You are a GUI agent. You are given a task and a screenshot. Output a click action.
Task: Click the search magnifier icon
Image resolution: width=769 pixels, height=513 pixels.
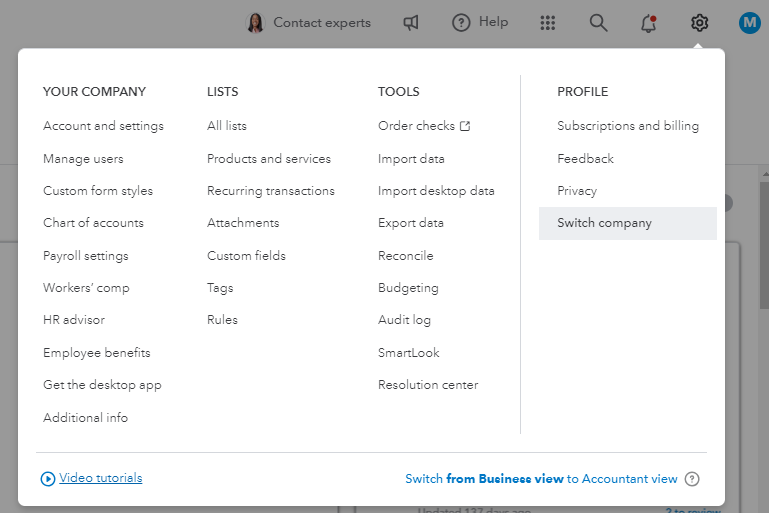(x=598, y=22)
